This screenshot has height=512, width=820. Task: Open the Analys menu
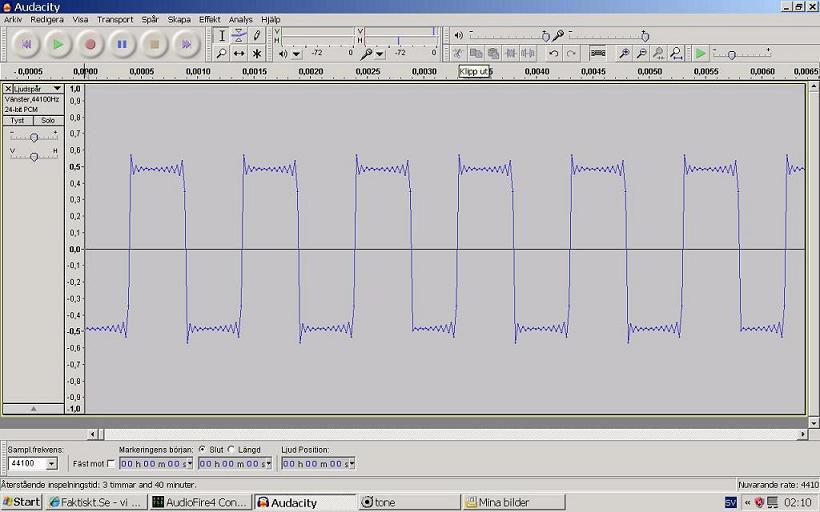coord(240,19)
